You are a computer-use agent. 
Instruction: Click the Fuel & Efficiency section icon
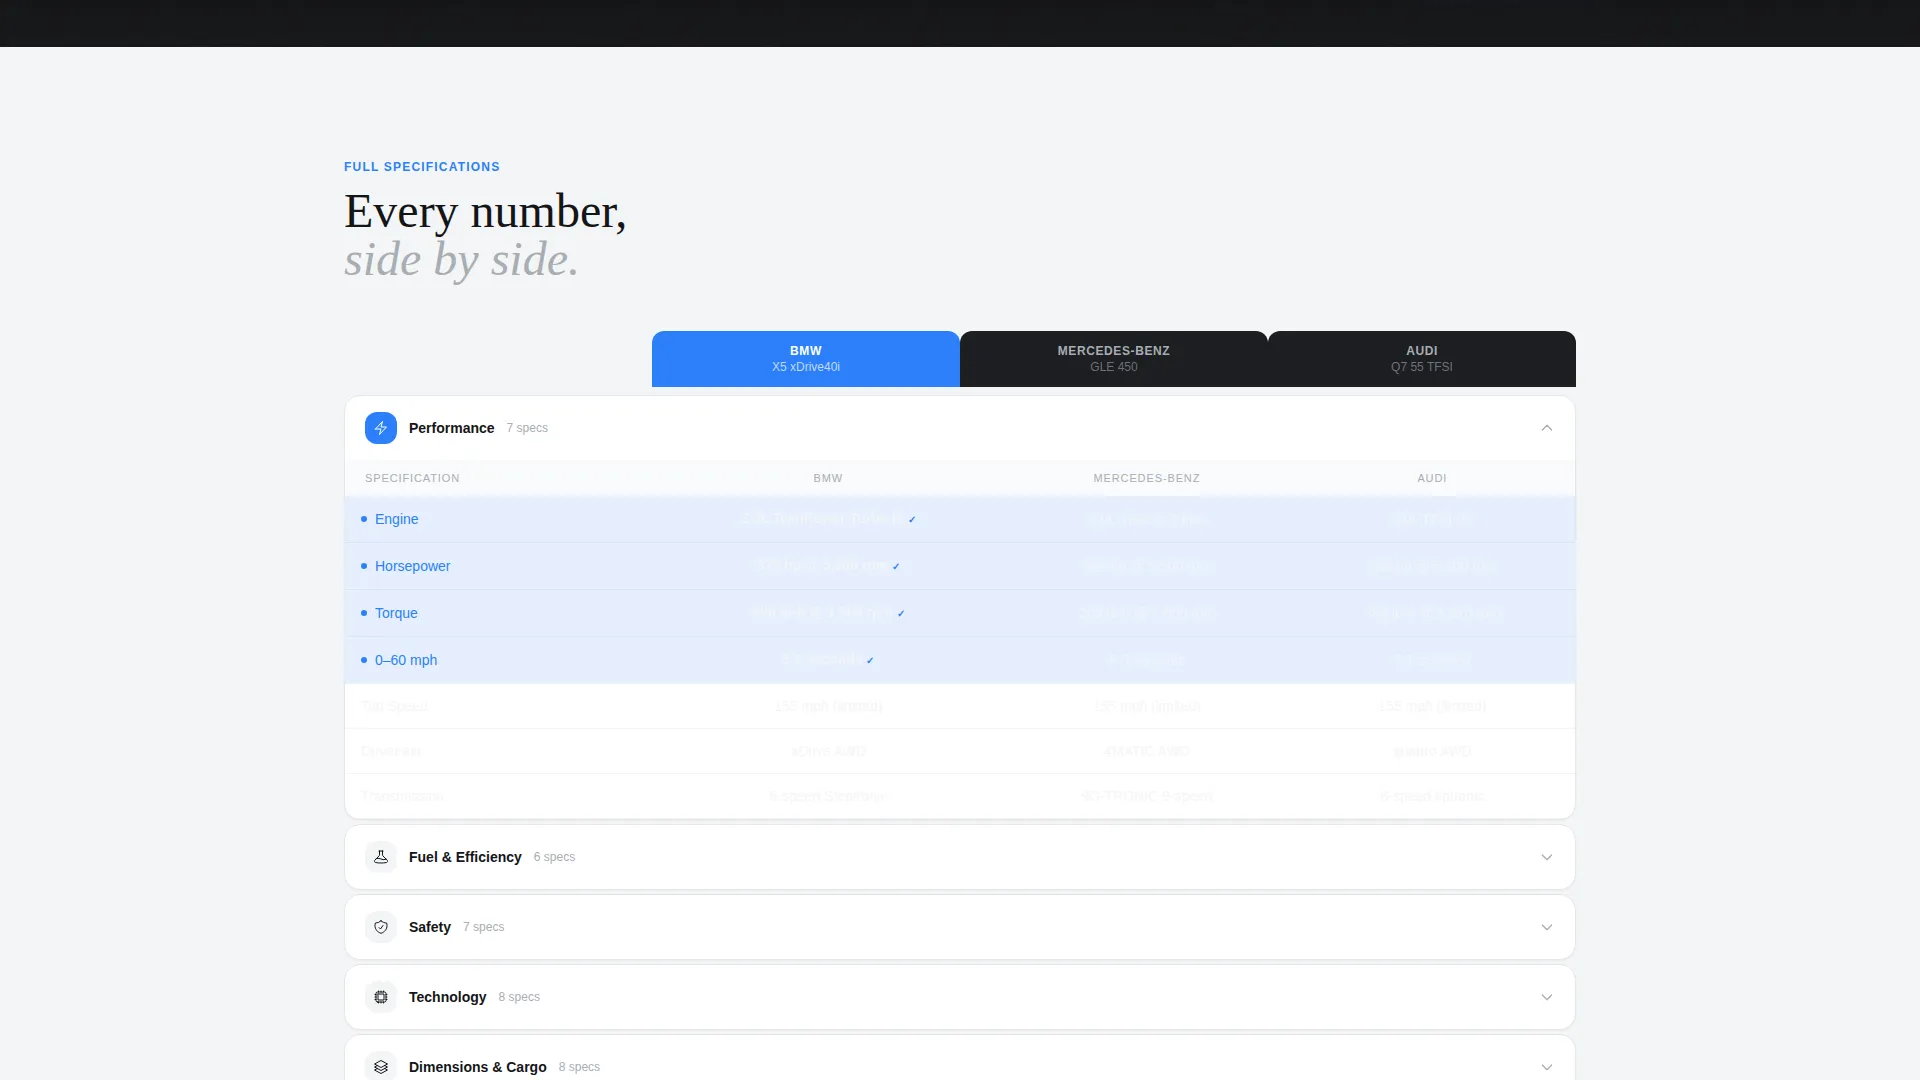click(381, 857)
